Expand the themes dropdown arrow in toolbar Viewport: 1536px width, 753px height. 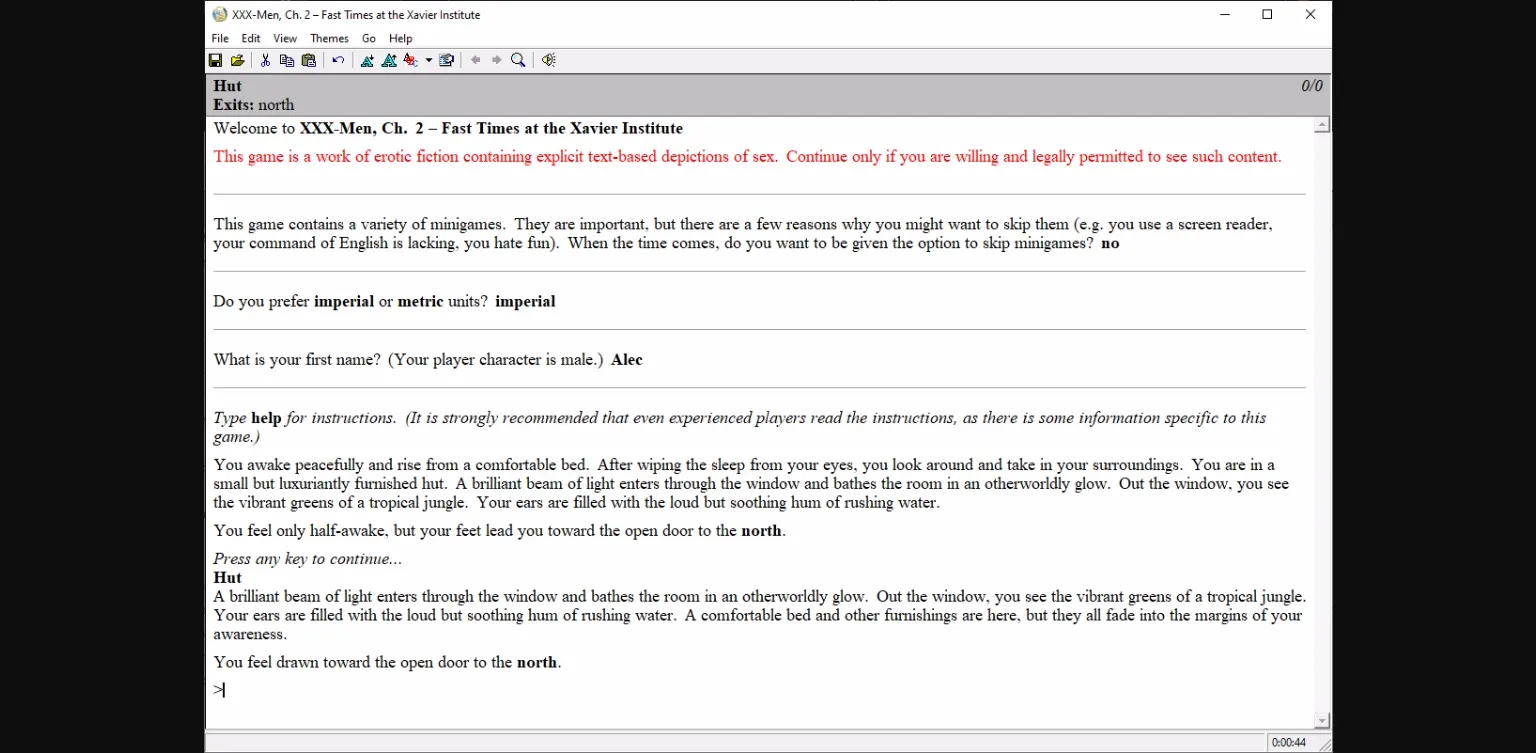coord(429,60)
